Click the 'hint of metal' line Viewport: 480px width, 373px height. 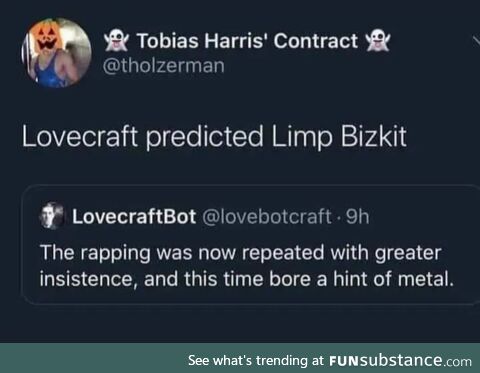coord(247,279)
